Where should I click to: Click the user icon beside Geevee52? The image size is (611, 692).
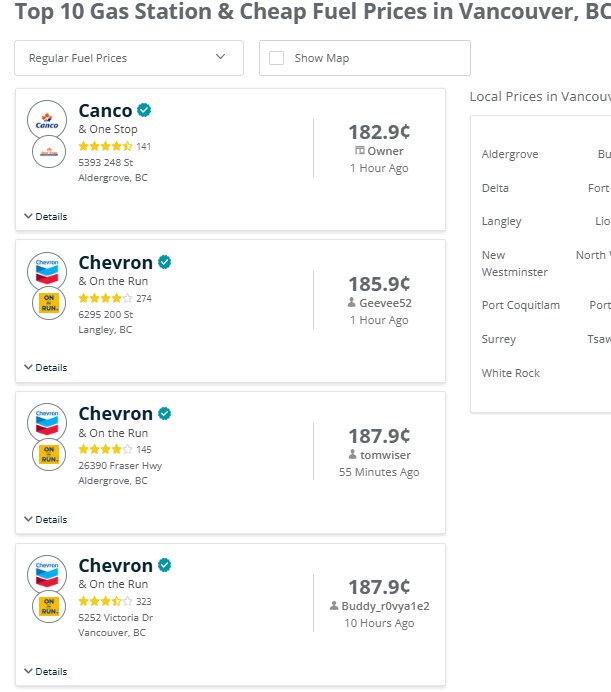352,302
